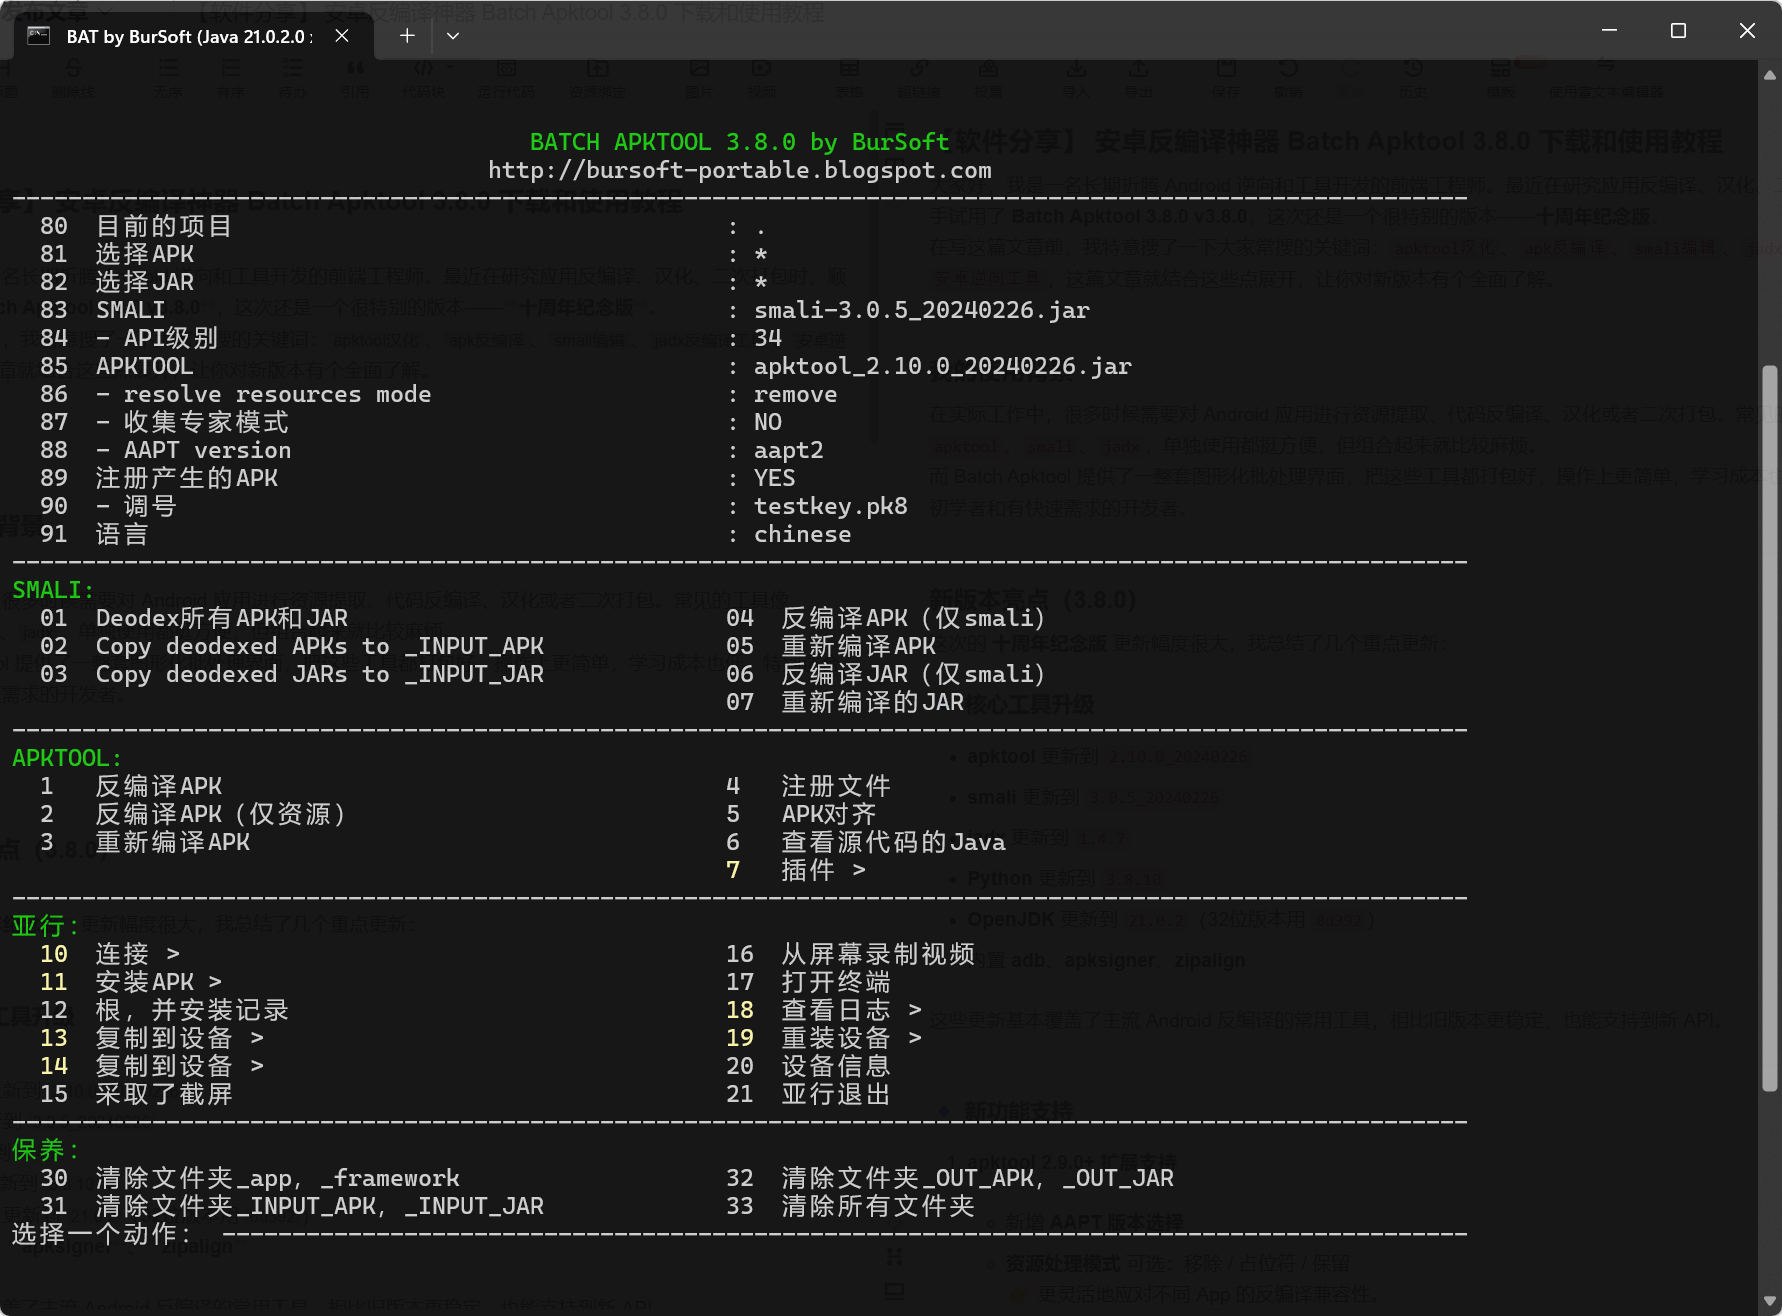
Task: Click the line "82 选择JAR"
Action: [x=117, y=282]
